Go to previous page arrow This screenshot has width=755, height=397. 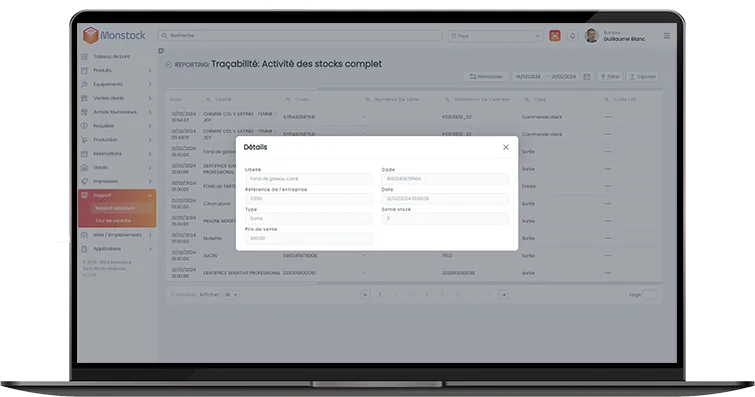coord(365,294)
